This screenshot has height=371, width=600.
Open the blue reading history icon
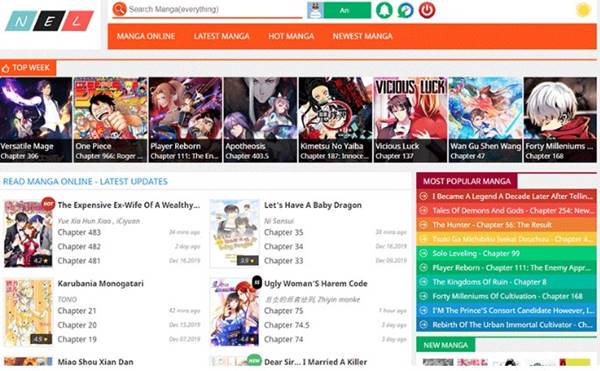(406, 10)
